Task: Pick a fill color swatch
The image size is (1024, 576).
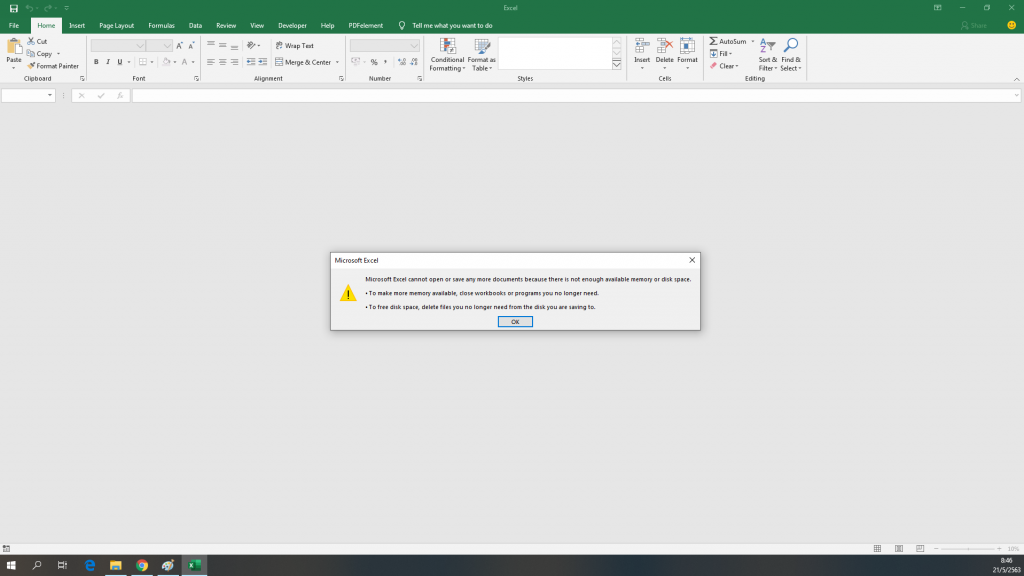Action: tap(165, 62)
